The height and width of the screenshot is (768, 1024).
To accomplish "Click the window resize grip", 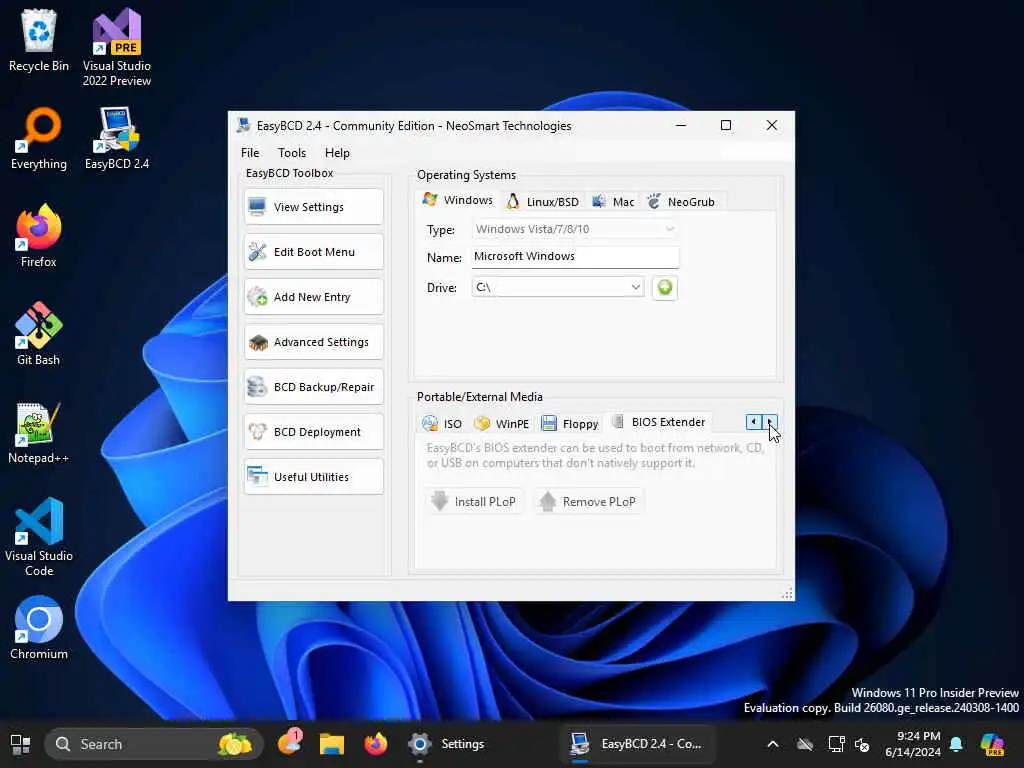I will pos(788,593).
